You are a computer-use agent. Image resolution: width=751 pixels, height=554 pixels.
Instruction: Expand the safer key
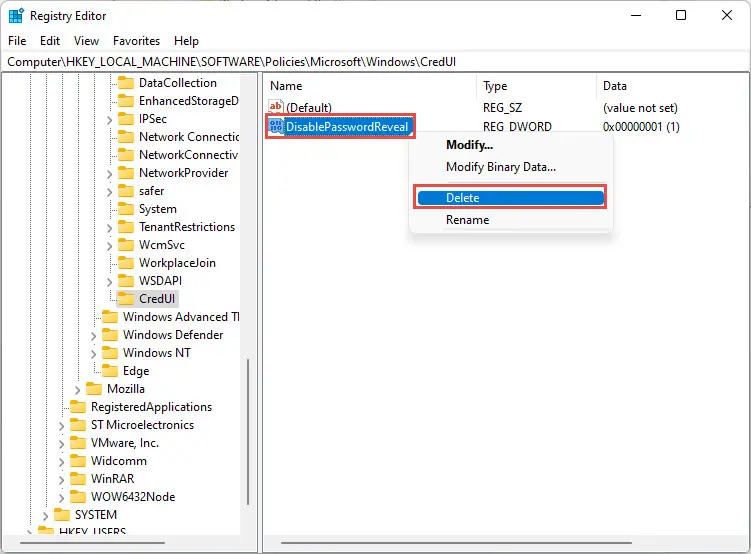(109, 192)
